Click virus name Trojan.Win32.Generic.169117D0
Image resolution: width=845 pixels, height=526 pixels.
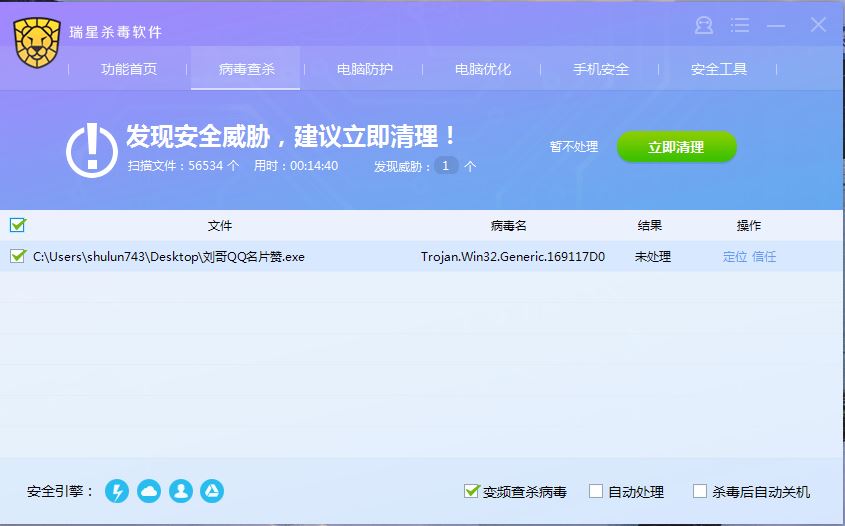[512, 257]
